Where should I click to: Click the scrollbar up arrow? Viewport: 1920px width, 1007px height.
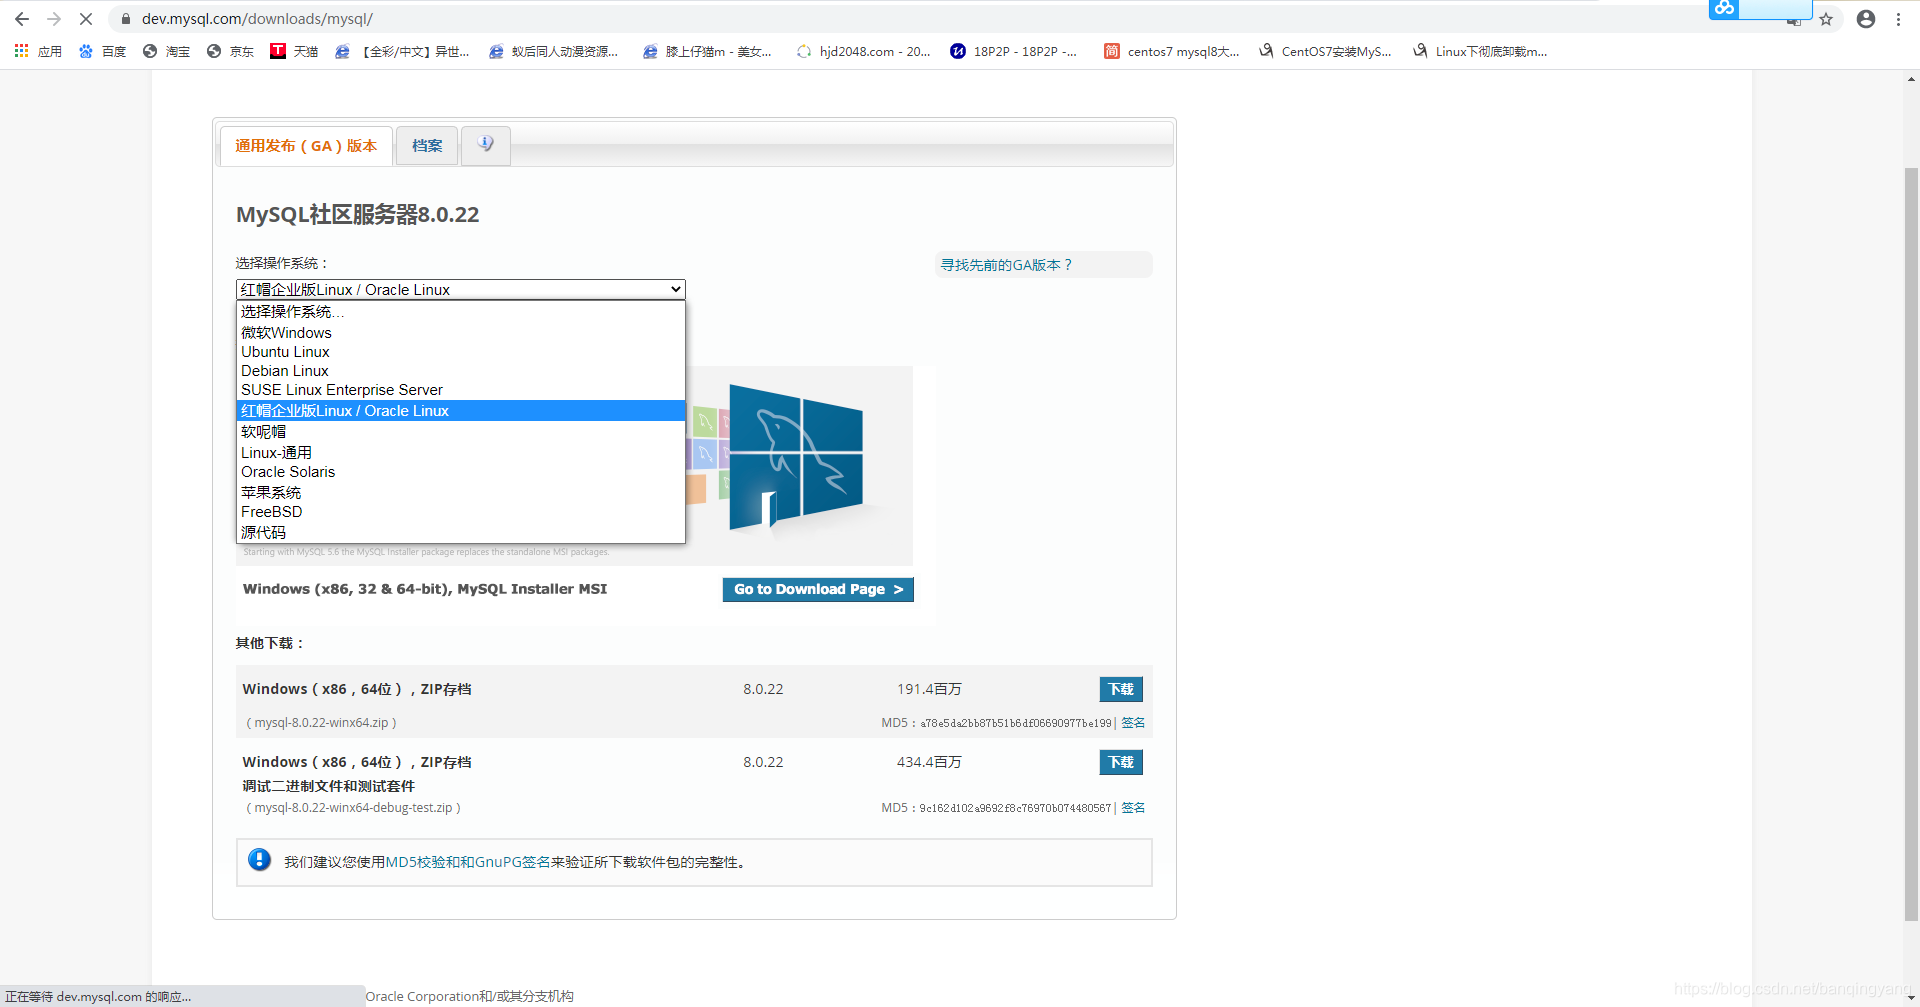[1911, 79]
